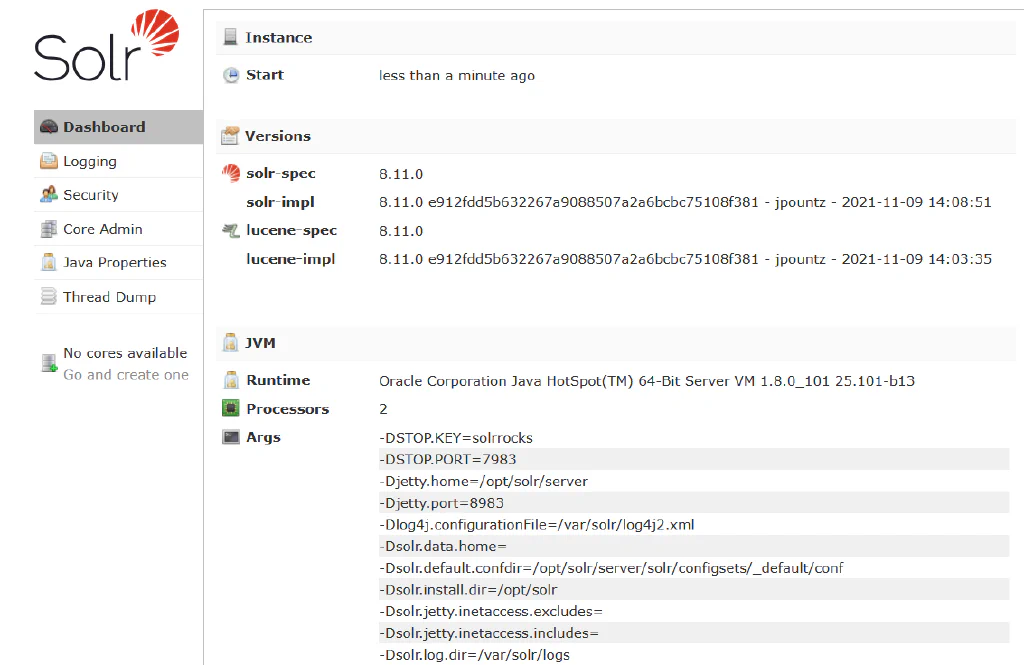Open the Security menu item
The image size is (1024, 665).
pyautogui.click(x=118, y=195)
